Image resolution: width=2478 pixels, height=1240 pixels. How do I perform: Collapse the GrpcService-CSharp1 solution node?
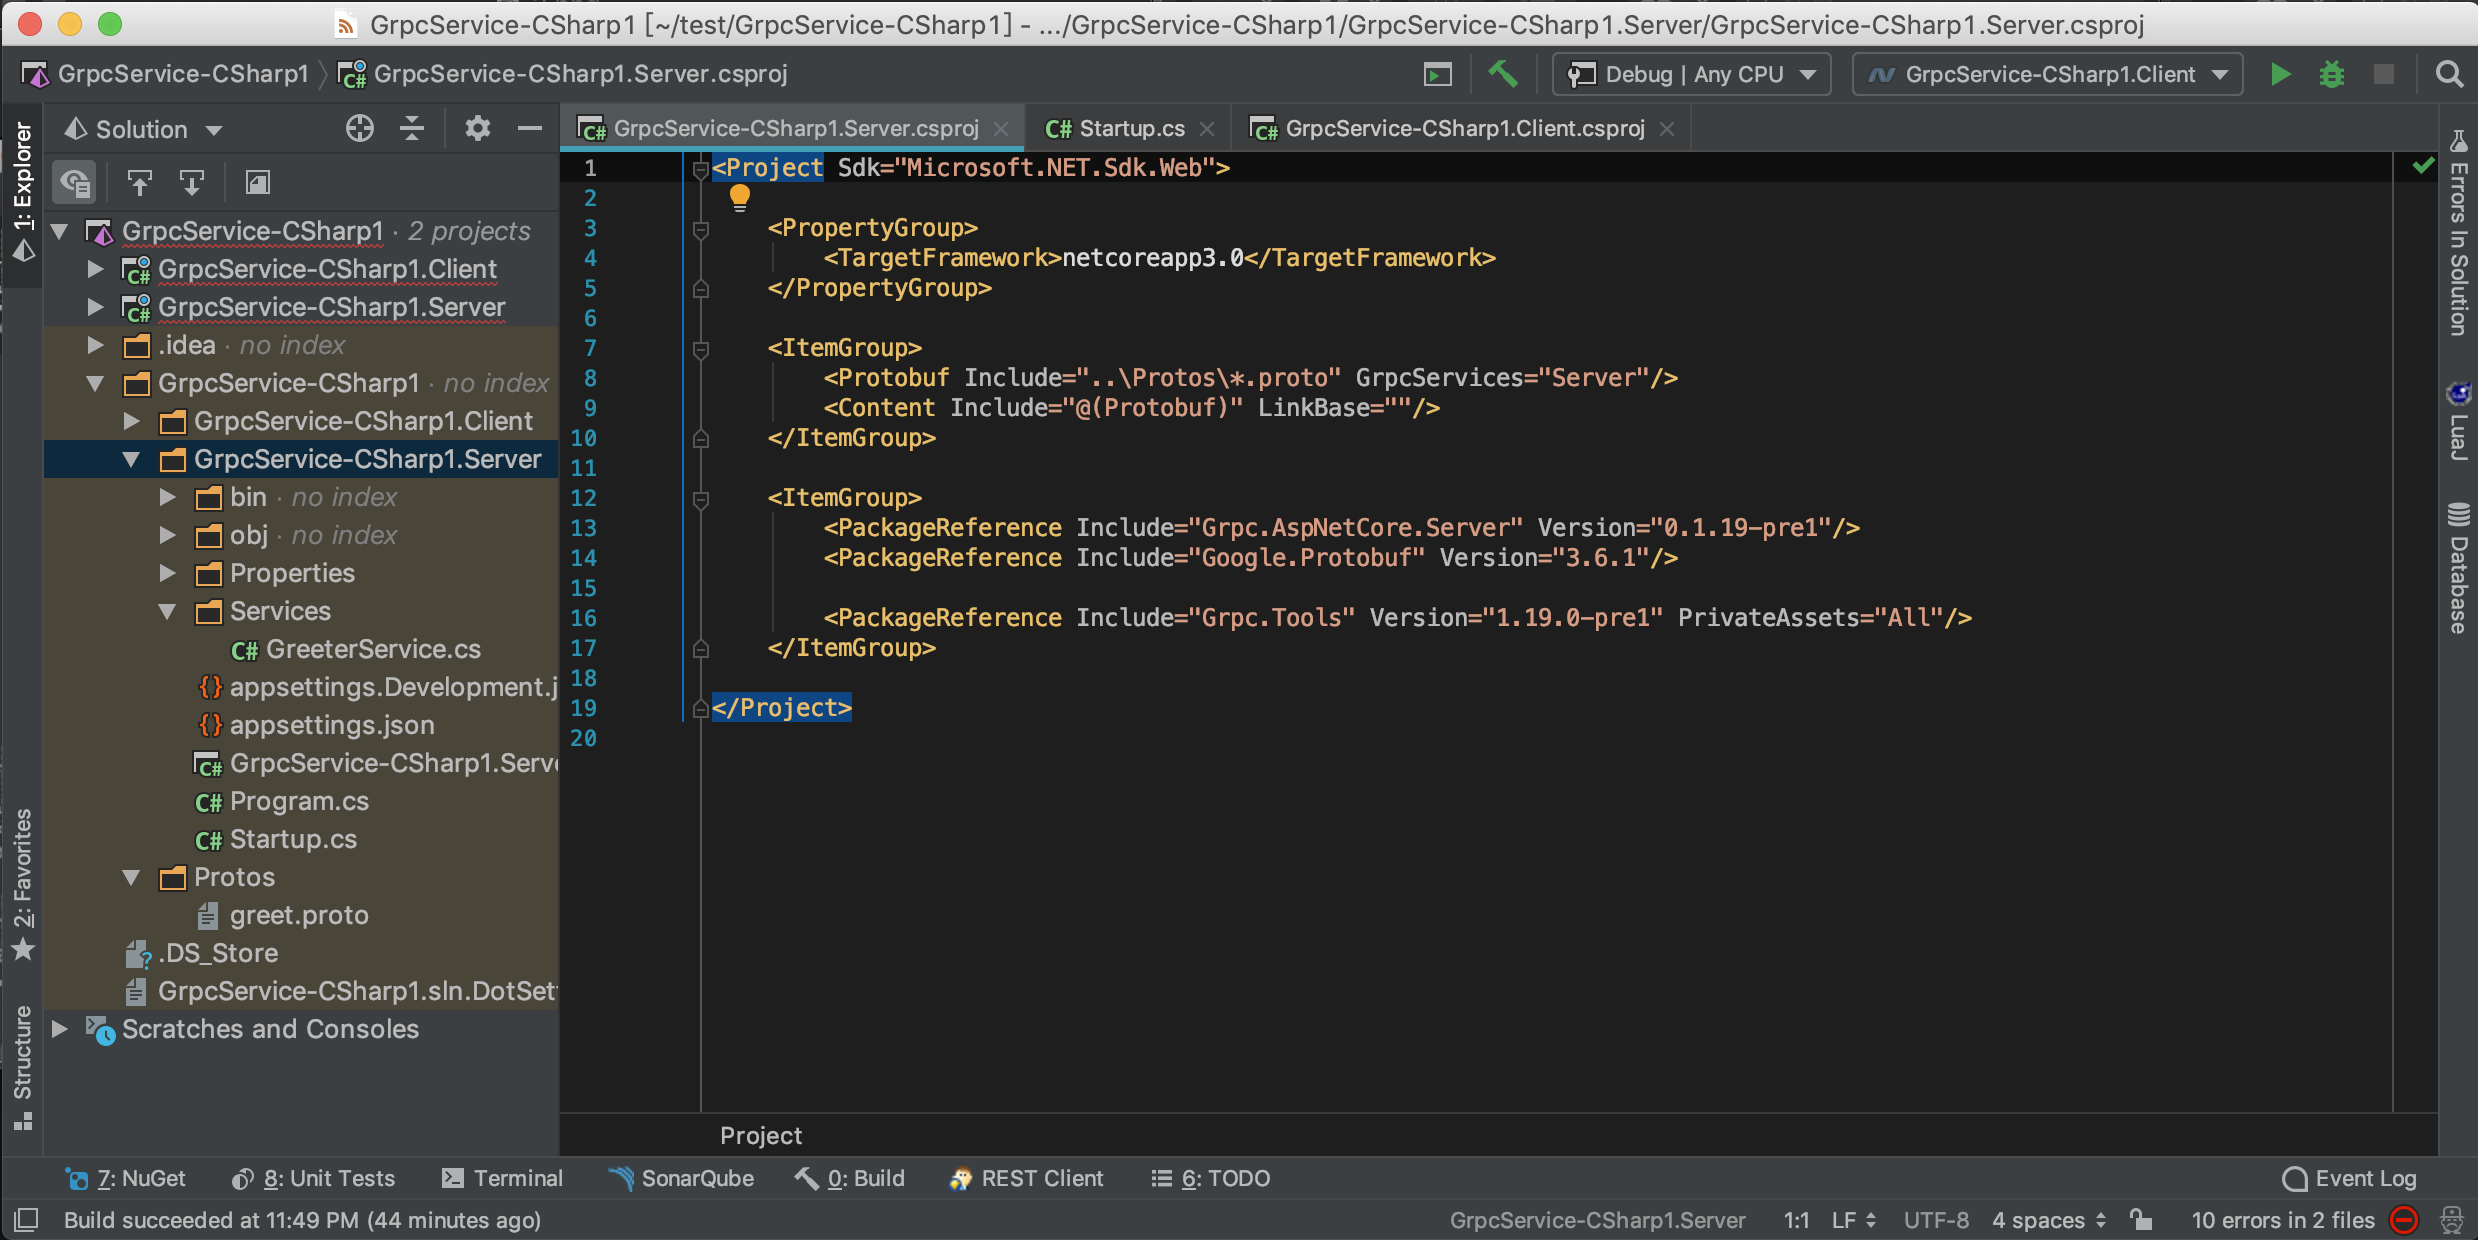click(60, 231)
